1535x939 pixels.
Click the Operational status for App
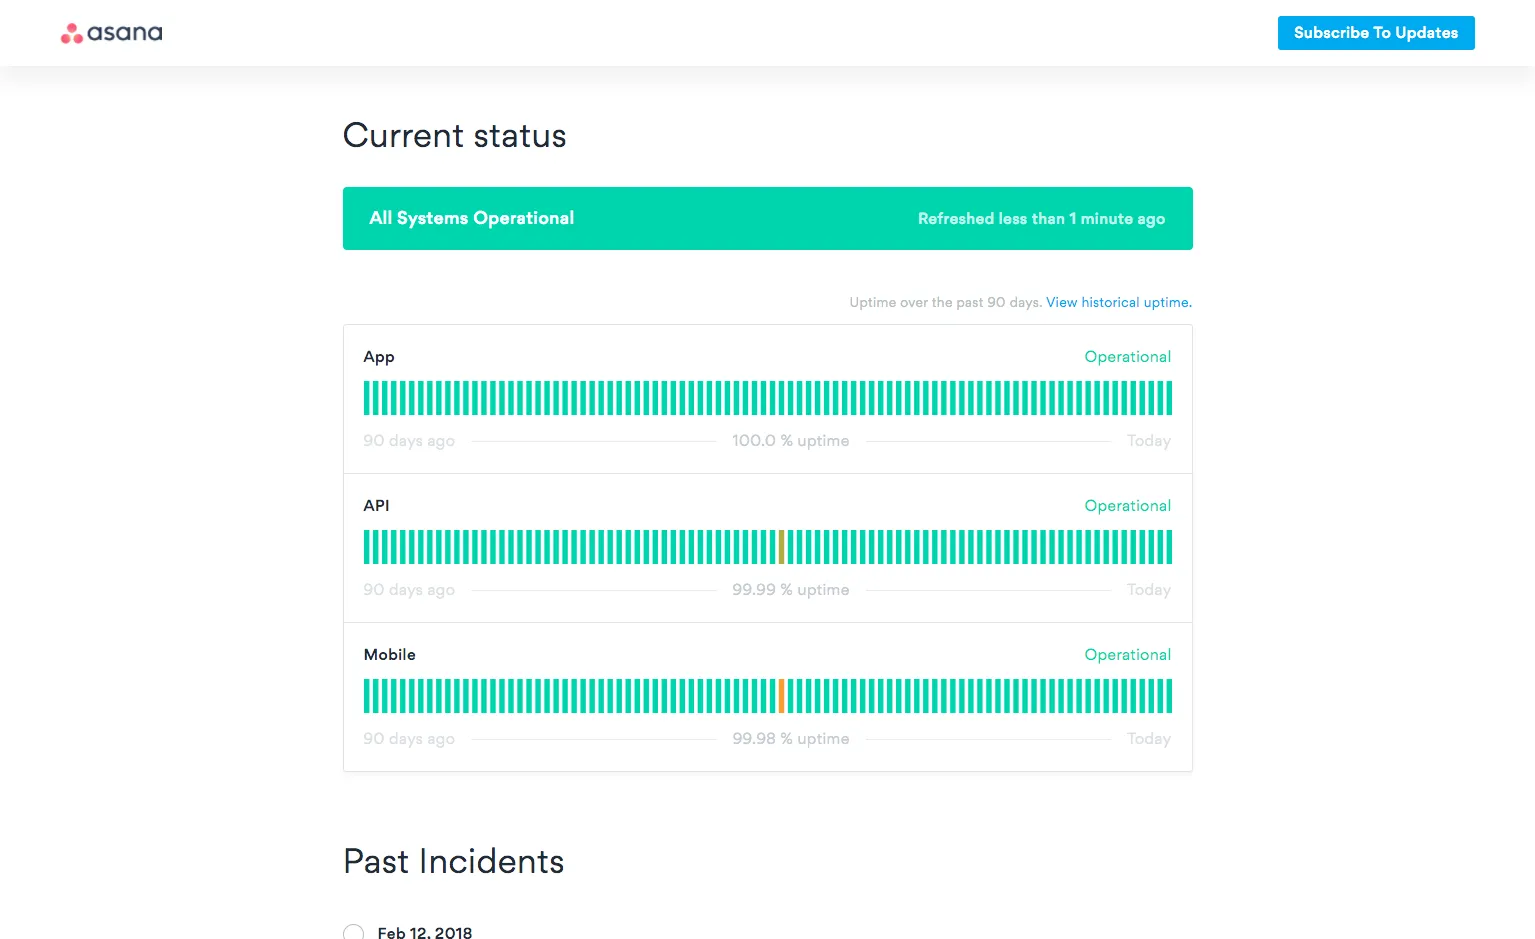pos(1127,357)
